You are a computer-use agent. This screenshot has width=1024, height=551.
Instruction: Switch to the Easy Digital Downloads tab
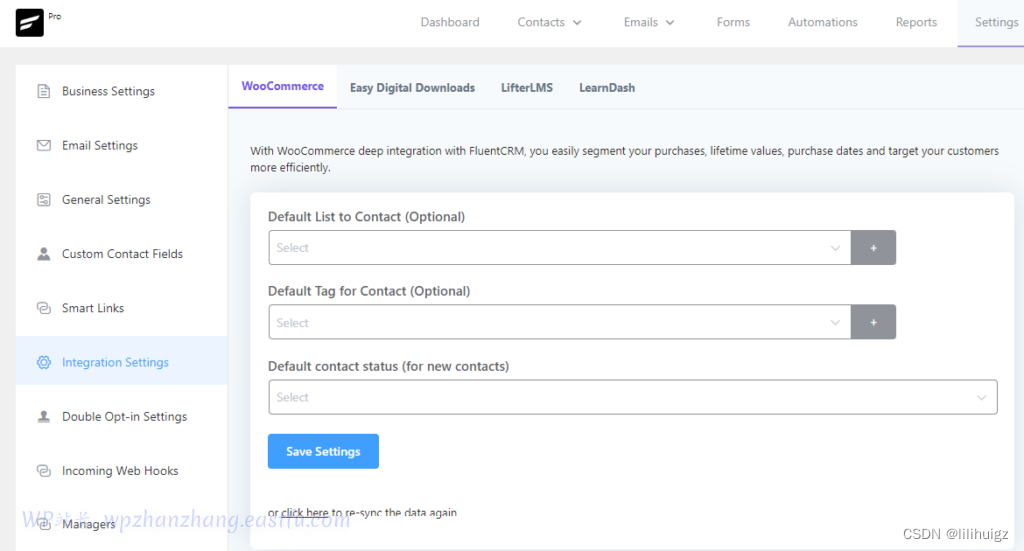click(x=412, y=87)
